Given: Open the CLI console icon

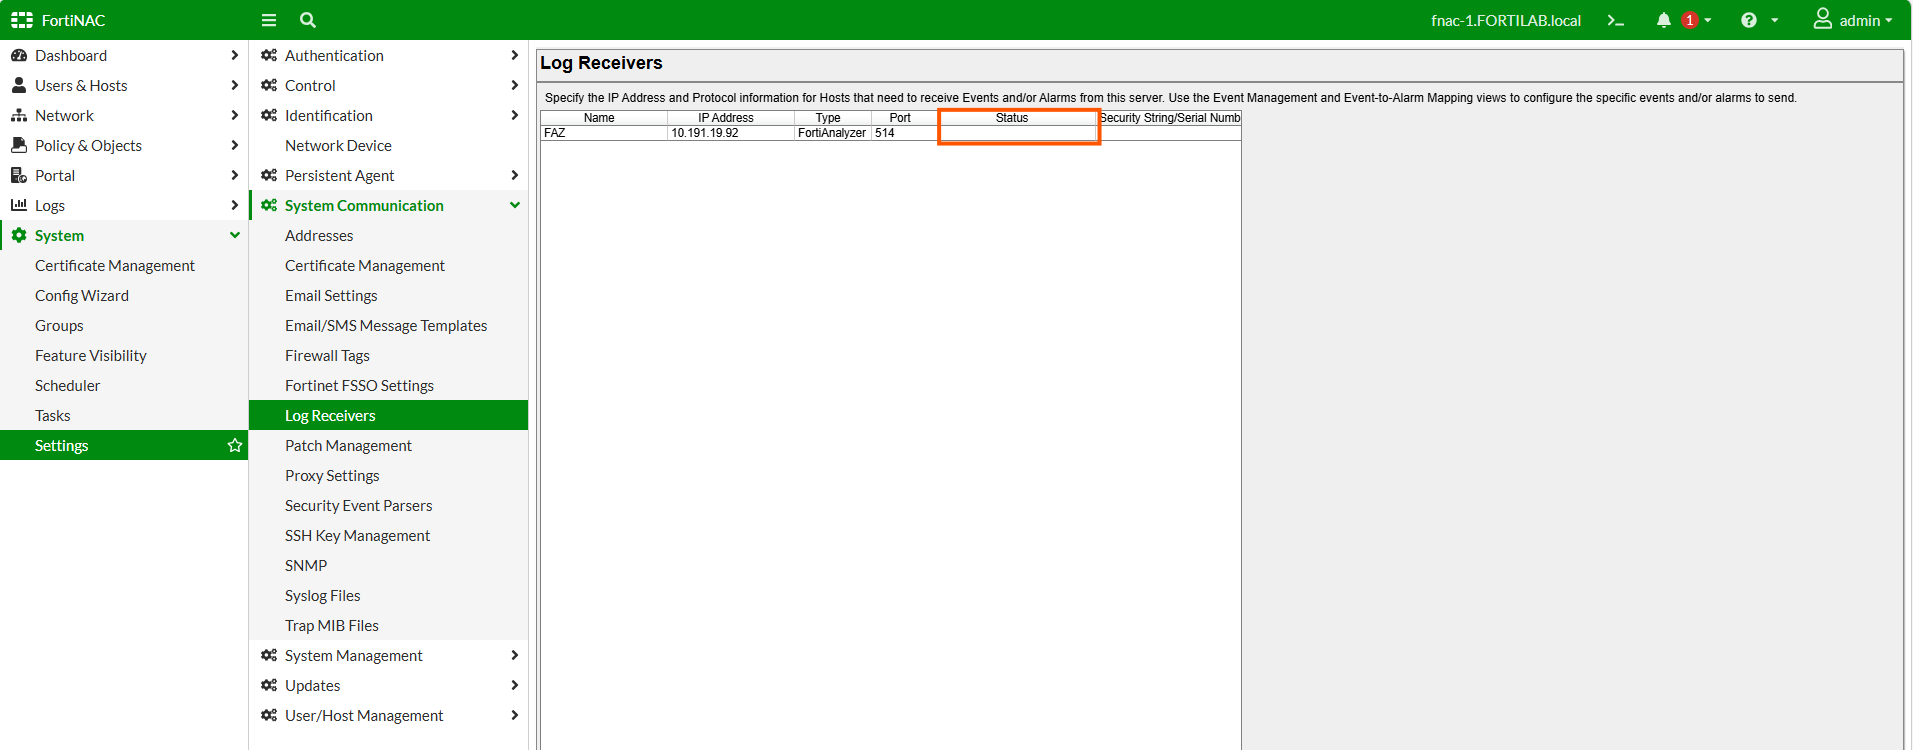Looking at the screenshot, I should (1615, 20).
